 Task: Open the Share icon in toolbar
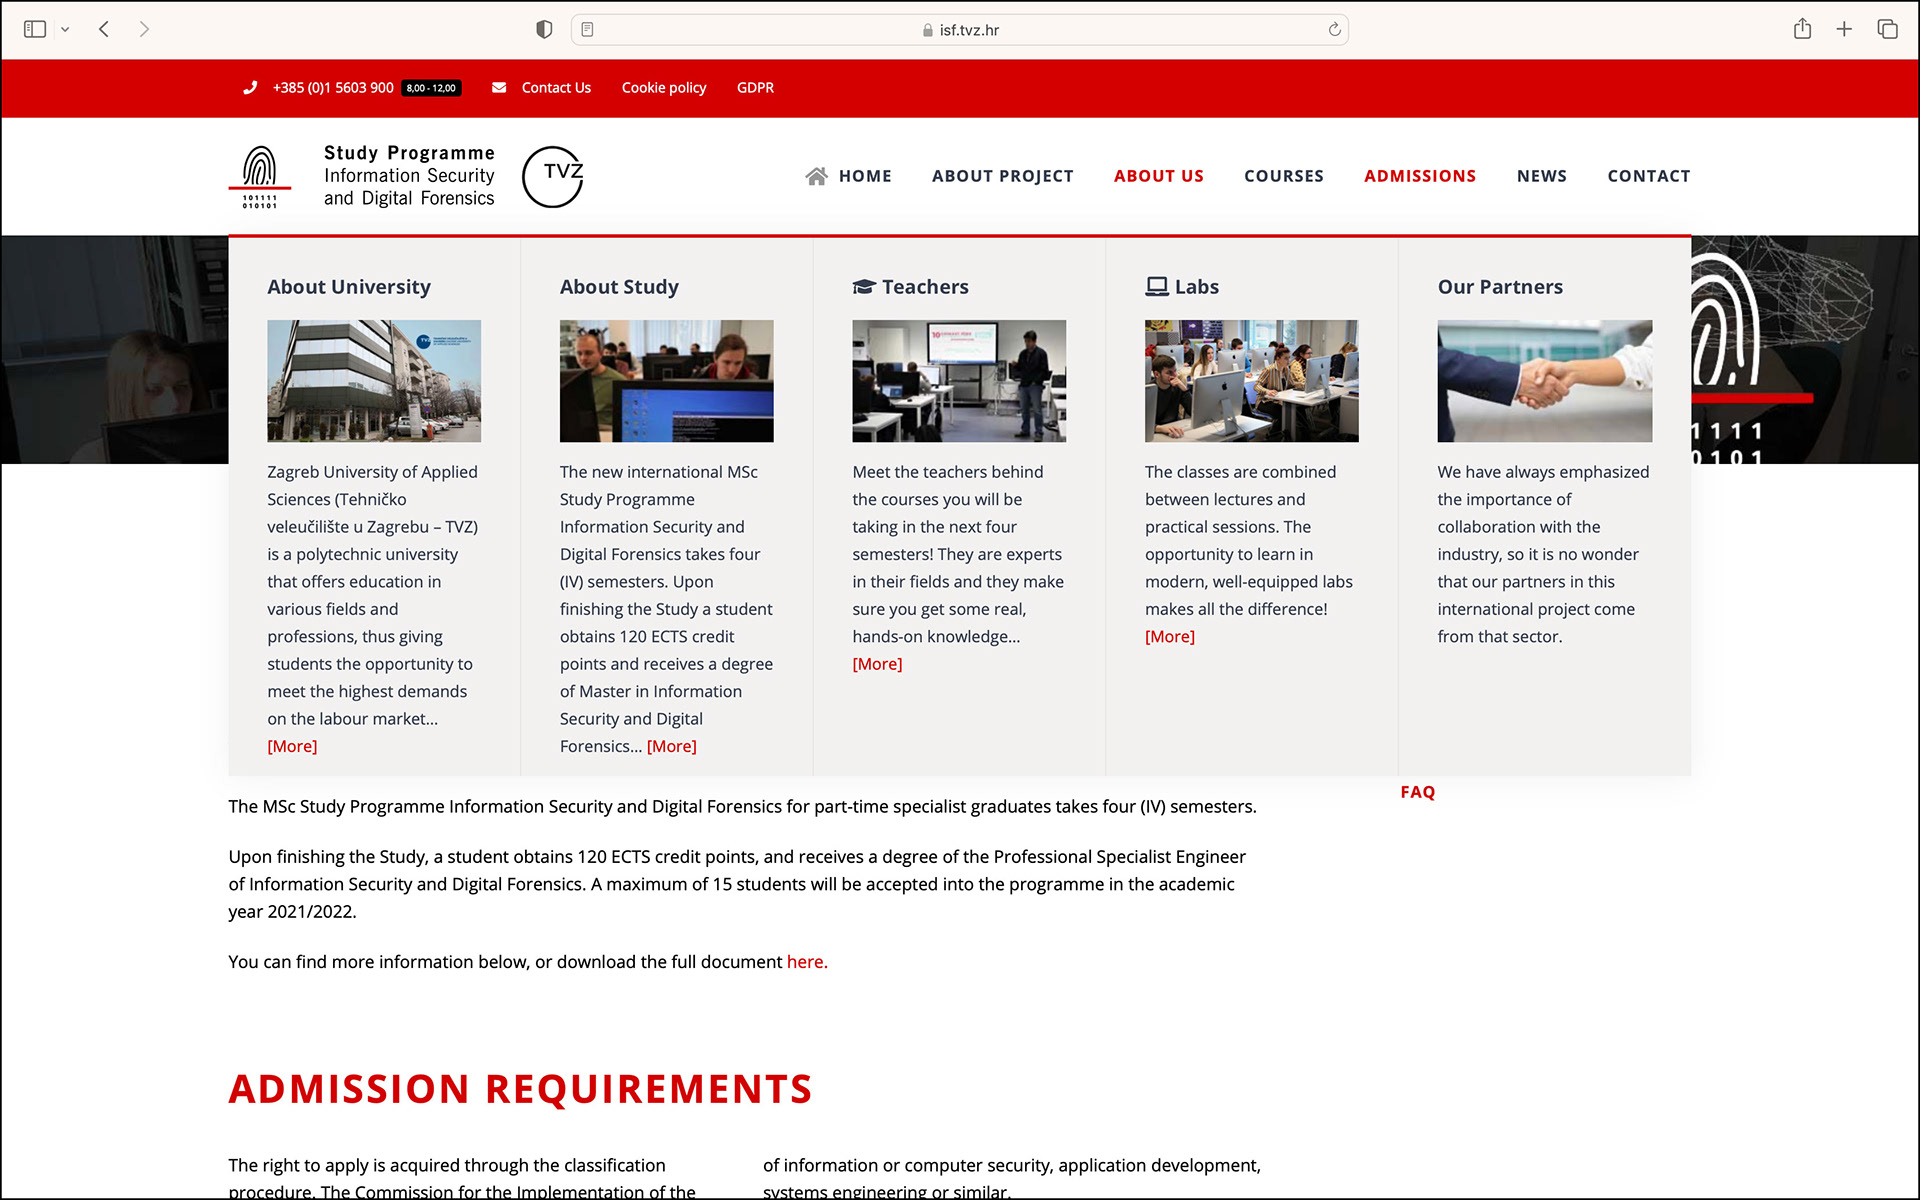tap(1802, 29)
